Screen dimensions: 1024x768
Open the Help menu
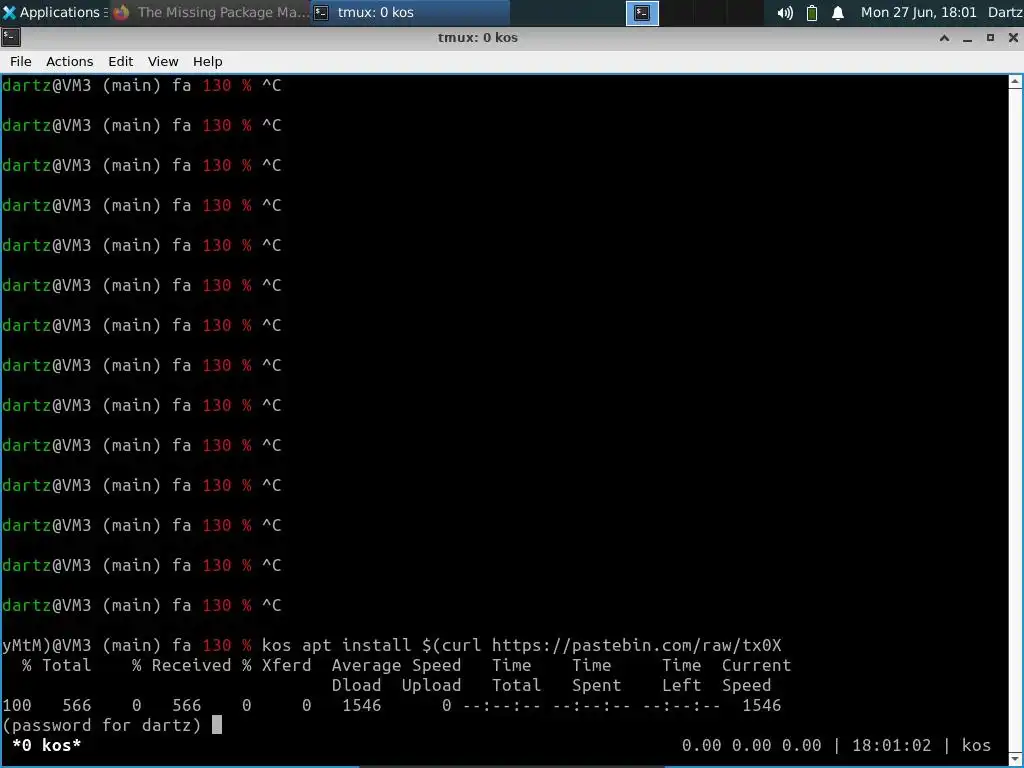(208, 61)
